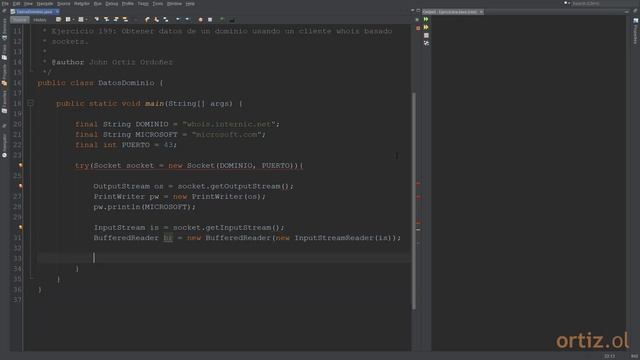
Task: Re-run with different parameters (yellow arrows)
Action: point(426,27)
